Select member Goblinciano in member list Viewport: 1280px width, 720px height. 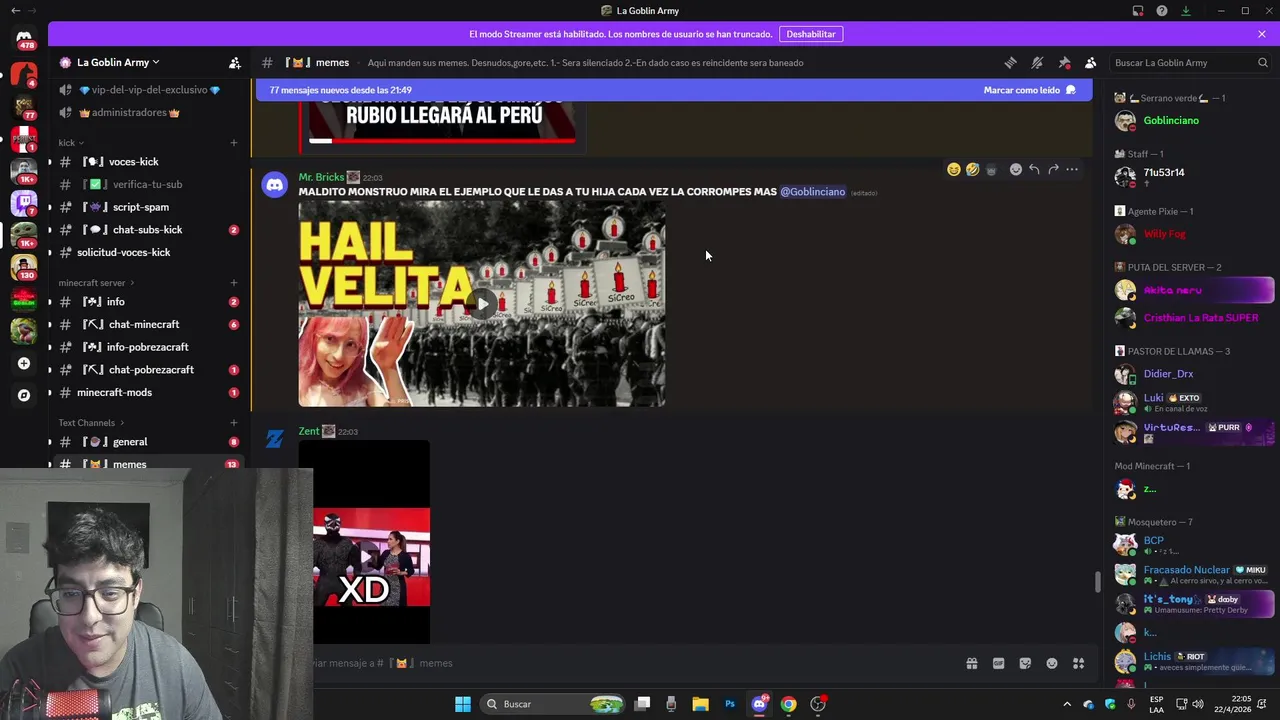pyautogui.click(x=1192, y=121)
